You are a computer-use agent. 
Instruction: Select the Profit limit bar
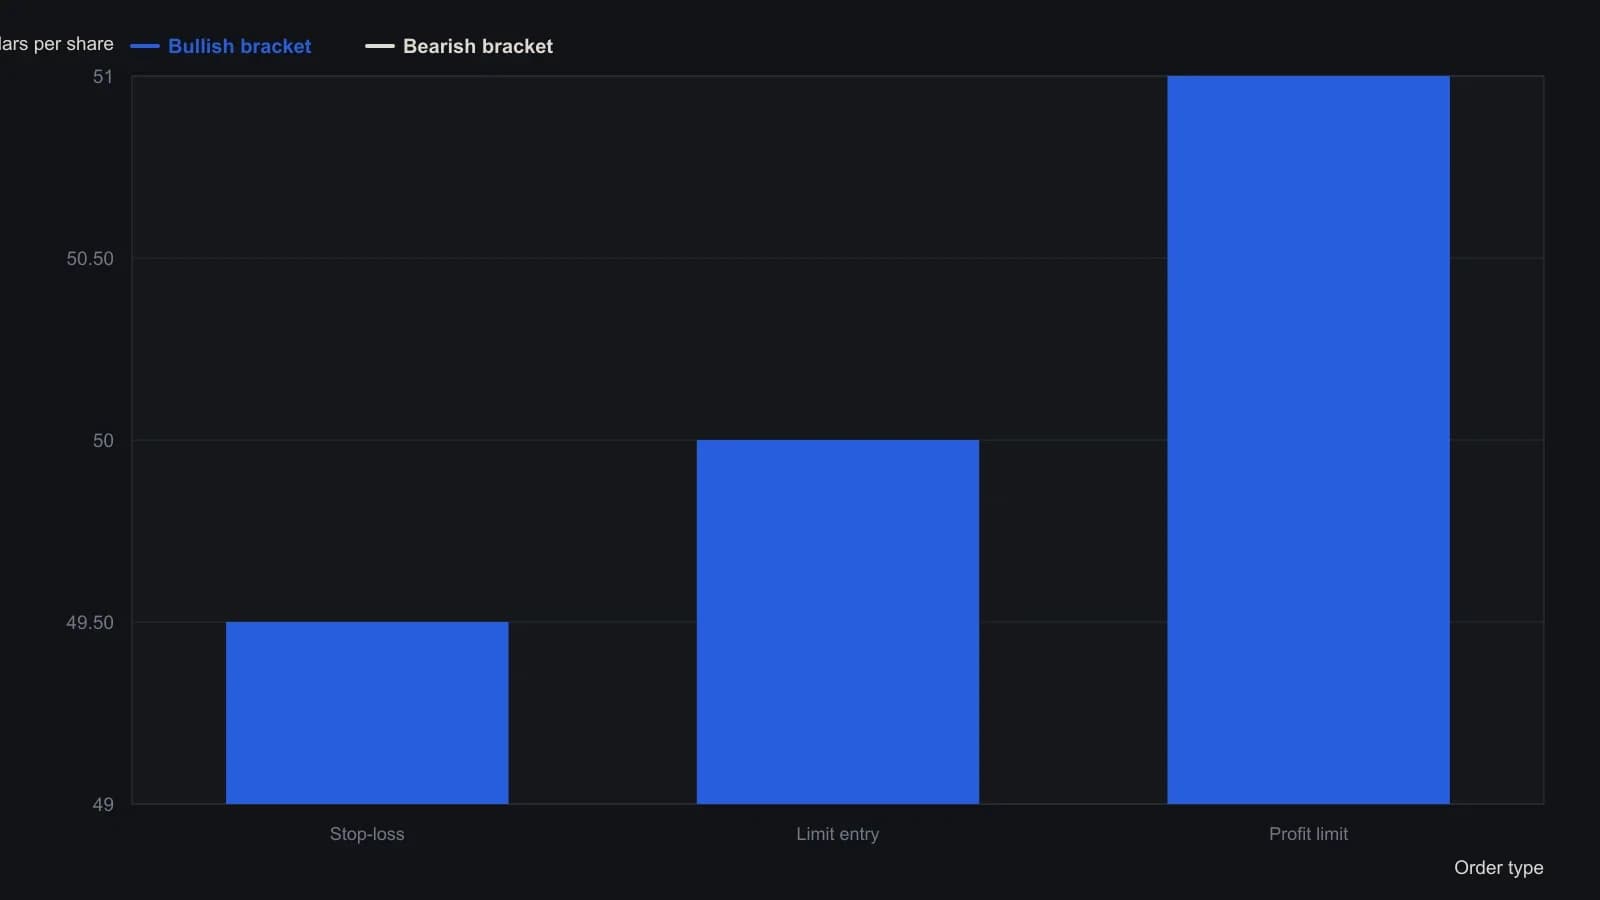1308,440
